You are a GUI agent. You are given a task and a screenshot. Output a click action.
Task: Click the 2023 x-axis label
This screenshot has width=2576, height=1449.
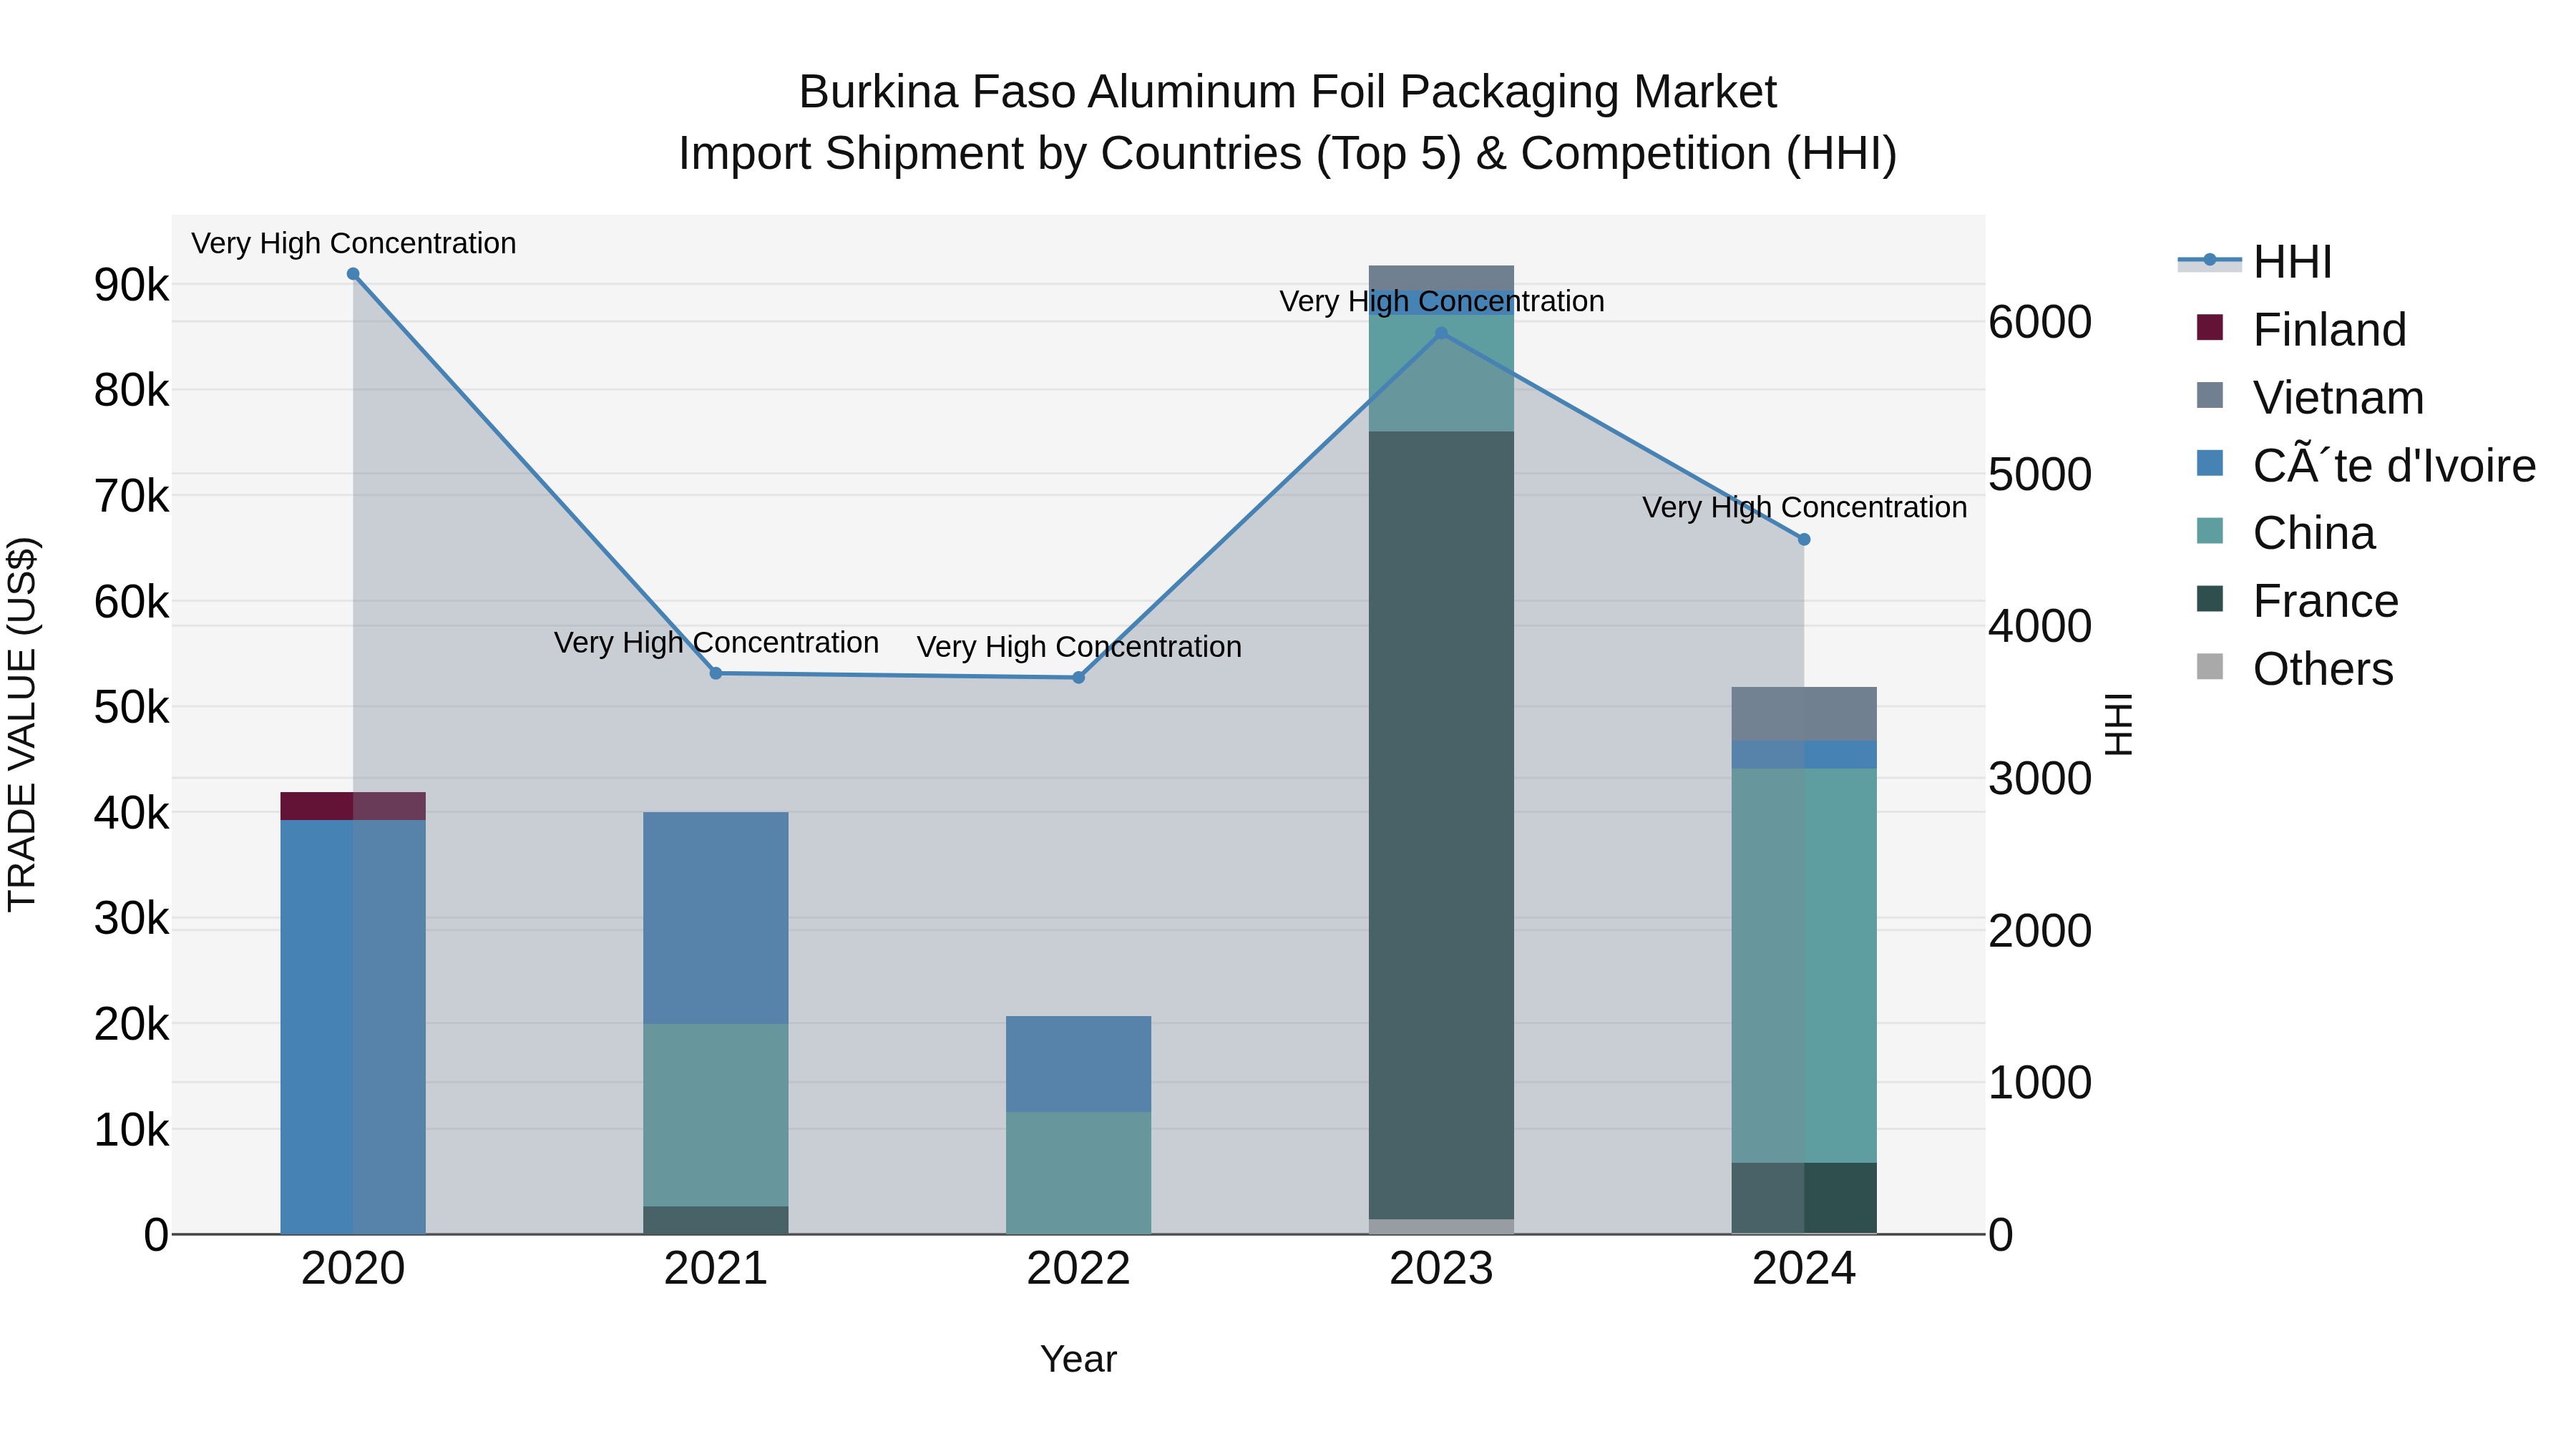[1441, 1269]
